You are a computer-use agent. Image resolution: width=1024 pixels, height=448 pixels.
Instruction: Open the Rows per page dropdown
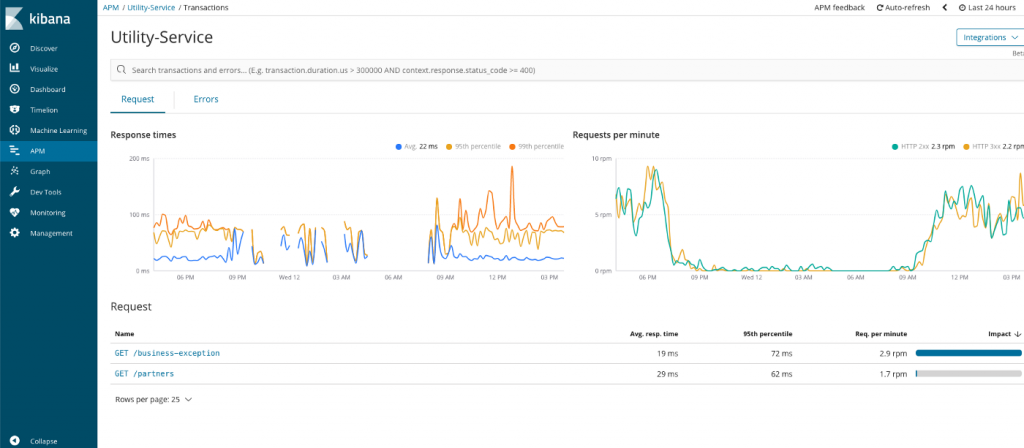coord(153,399)
